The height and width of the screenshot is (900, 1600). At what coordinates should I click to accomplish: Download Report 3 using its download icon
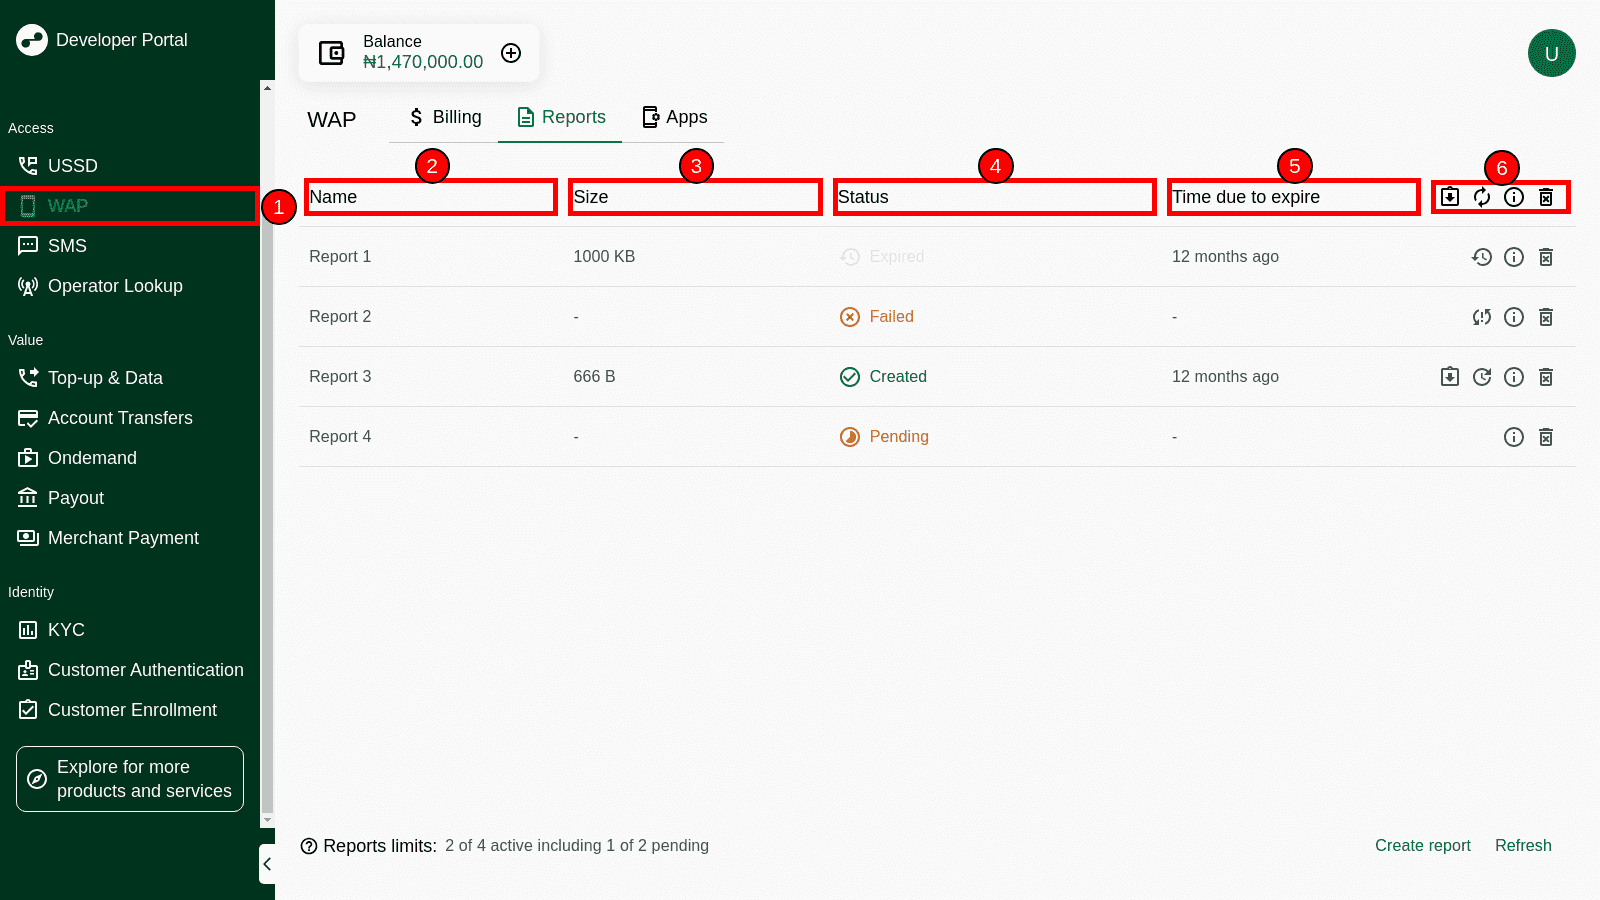click(1449, 377)
